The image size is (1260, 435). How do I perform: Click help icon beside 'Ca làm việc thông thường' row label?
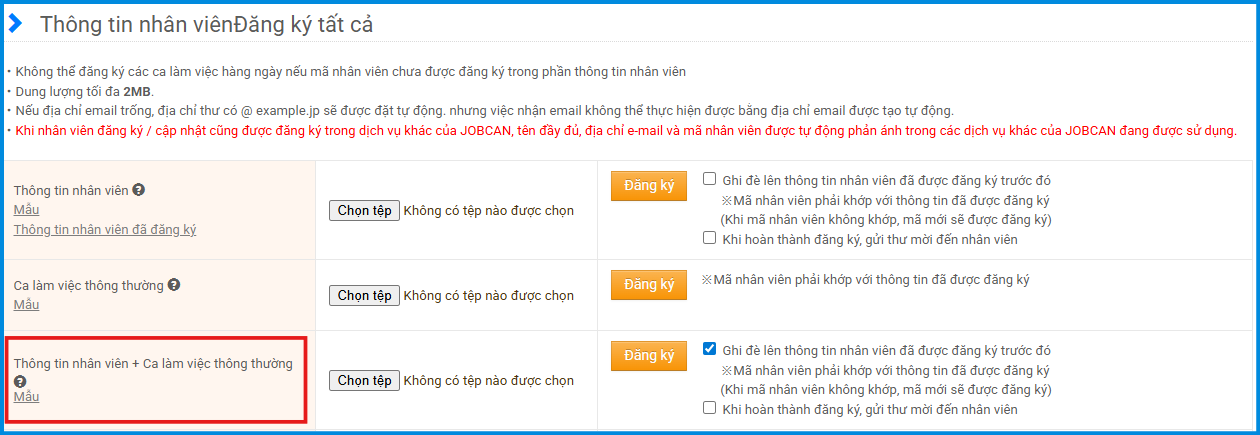[174, 285]
